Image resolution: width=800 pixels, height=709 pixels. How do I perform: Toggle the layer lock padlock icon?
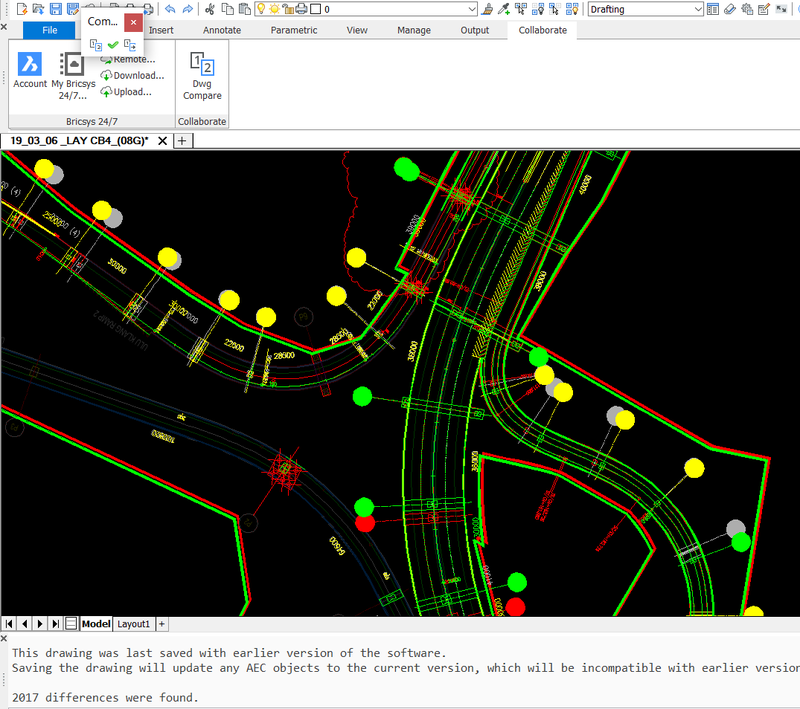coord(288,9)
